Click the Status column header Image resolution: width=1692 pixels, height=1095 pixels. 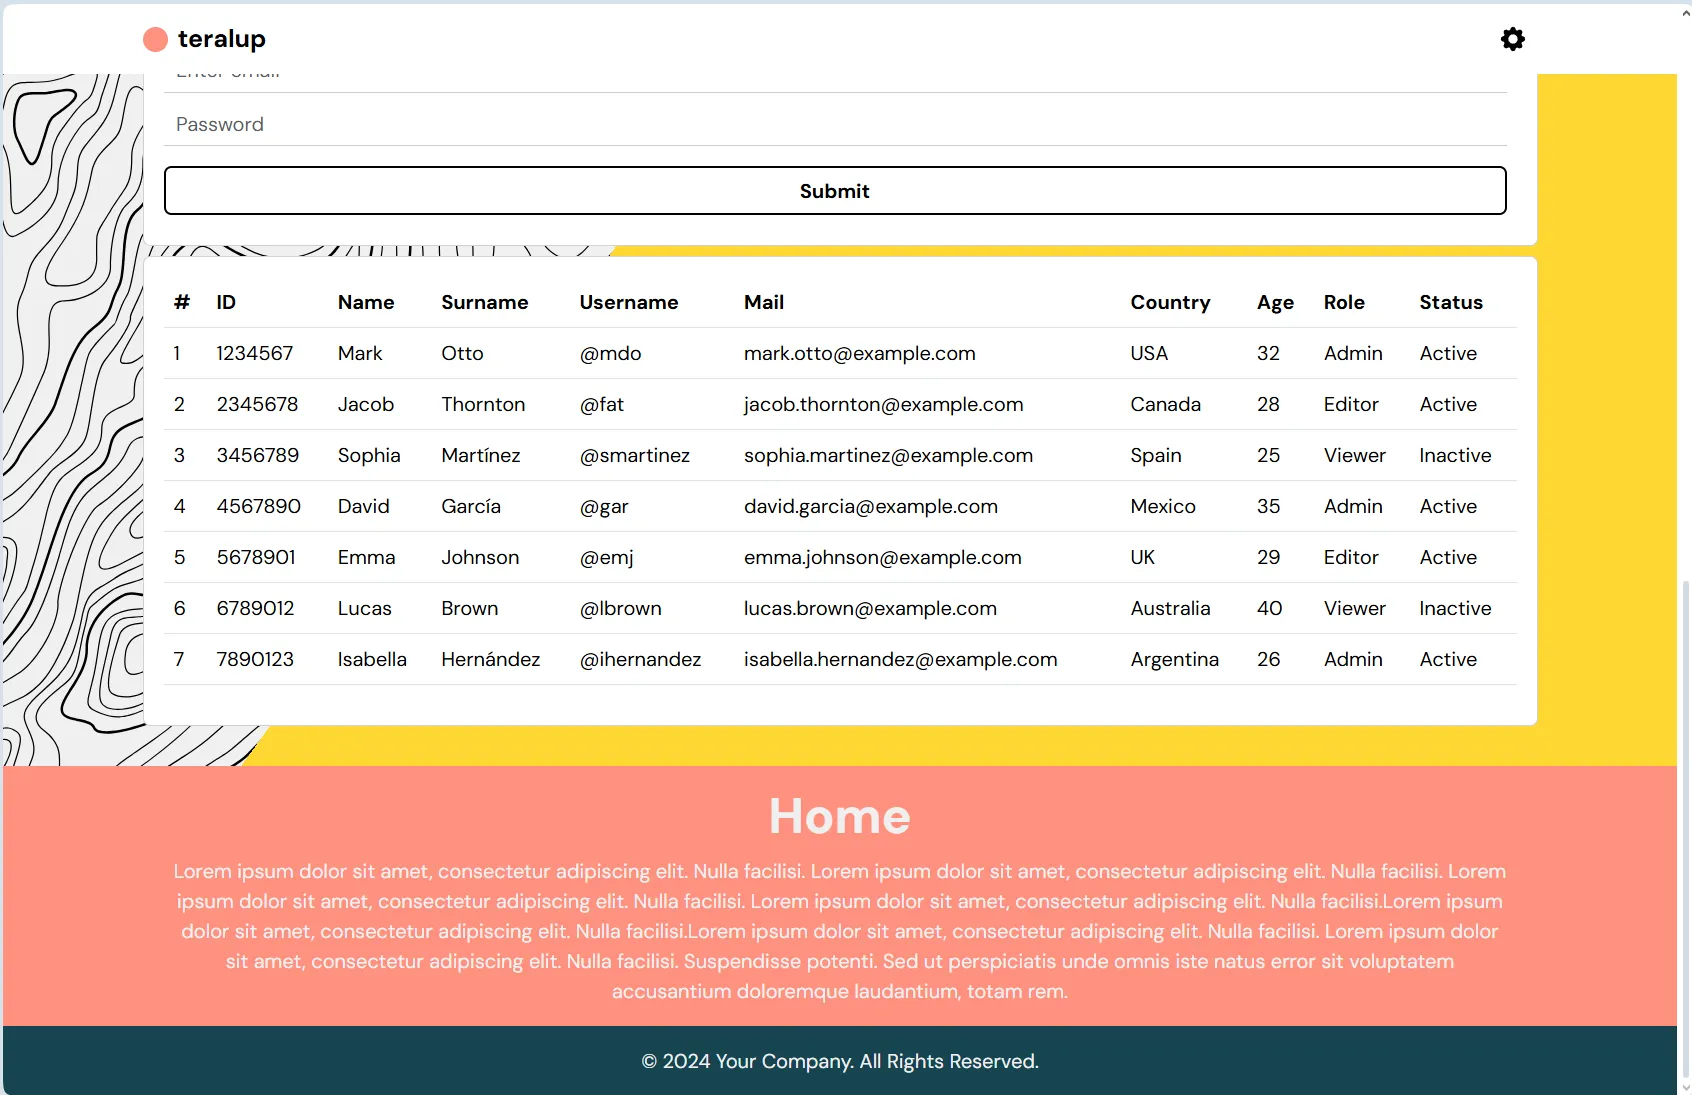coord(1451,302)
